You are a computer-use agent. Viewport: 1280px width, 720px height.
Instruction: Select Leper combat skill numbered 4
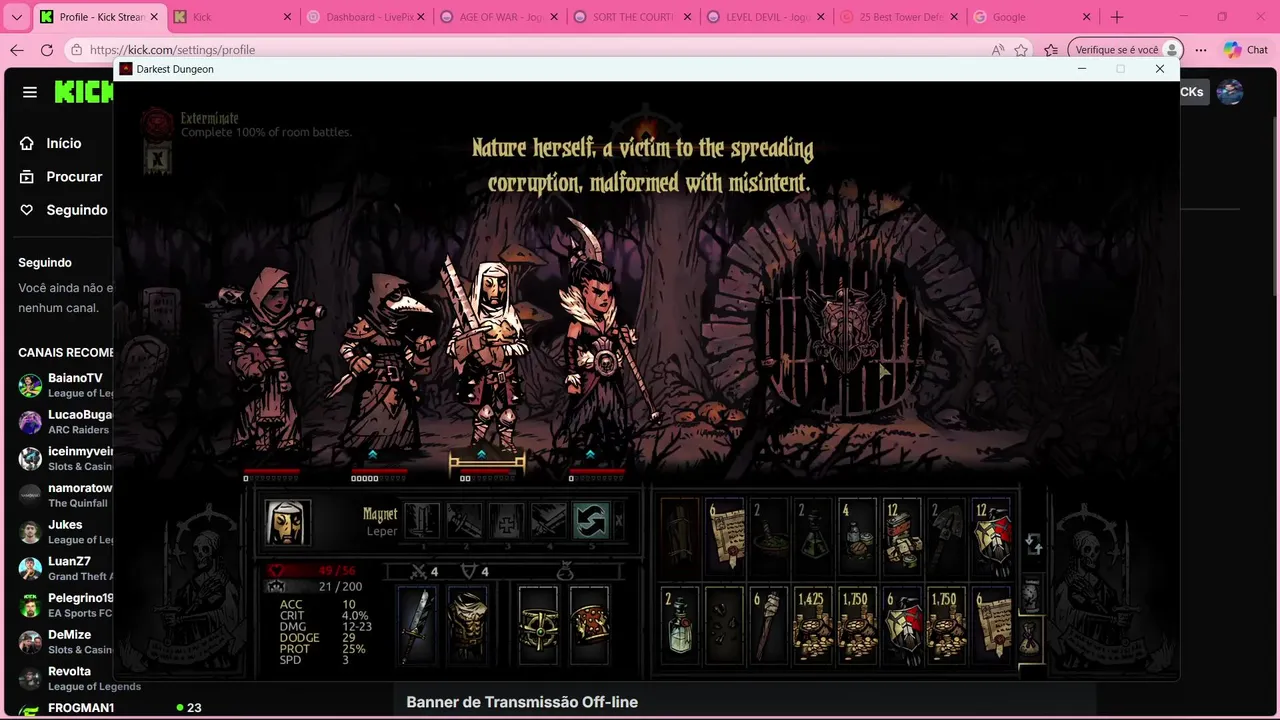pyautogui.click(x=549, y=522)
